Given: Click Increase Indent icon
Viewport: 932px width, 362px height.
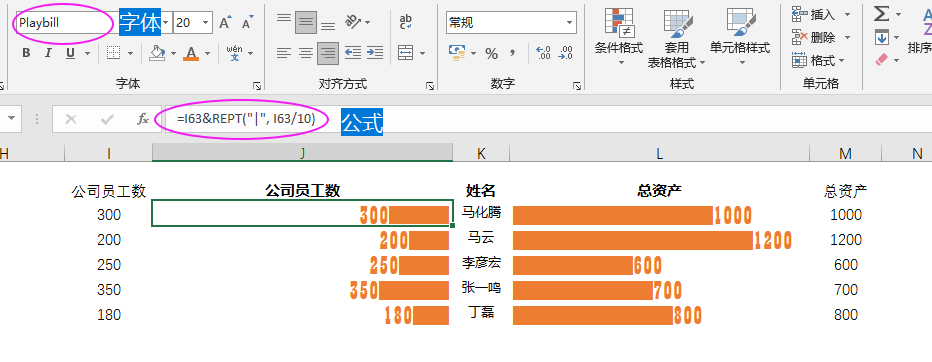Looking at the screenshot, I should (374, 53).
